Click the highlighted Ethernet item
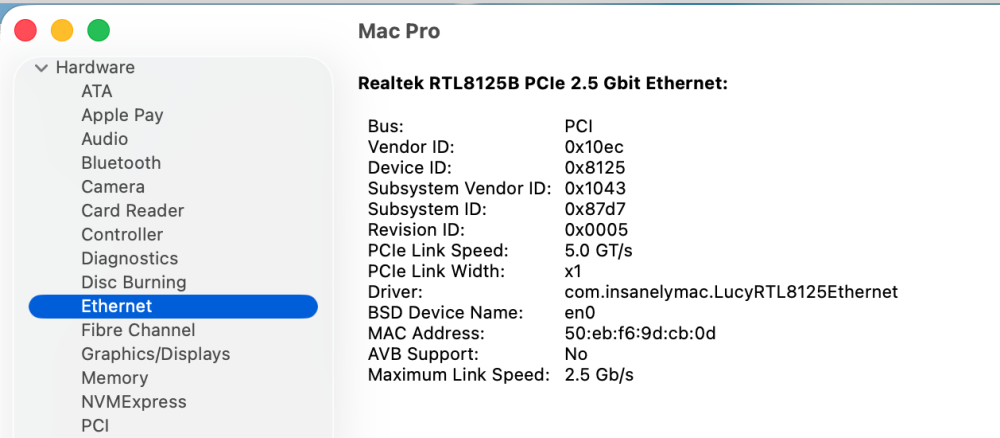This screenshot has height=438, width=1000. point(173,307)
